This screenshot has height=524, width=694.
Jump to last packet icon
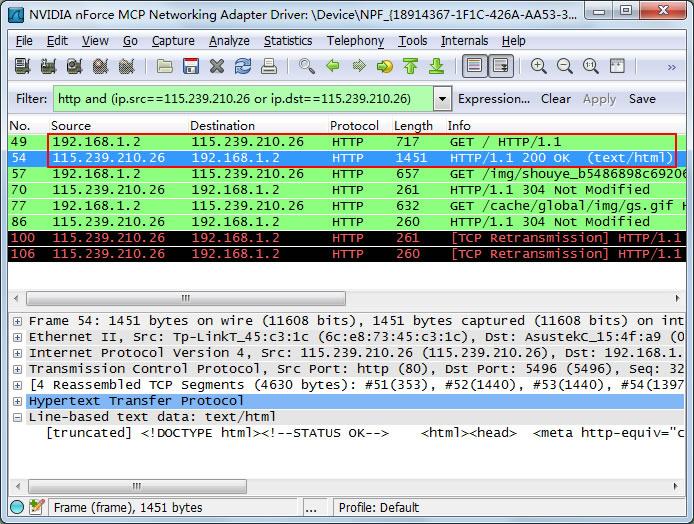pos(437,66)
